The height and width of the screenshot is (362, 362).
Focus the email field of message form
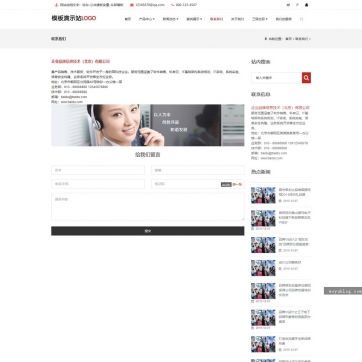(x=198, y=170)
